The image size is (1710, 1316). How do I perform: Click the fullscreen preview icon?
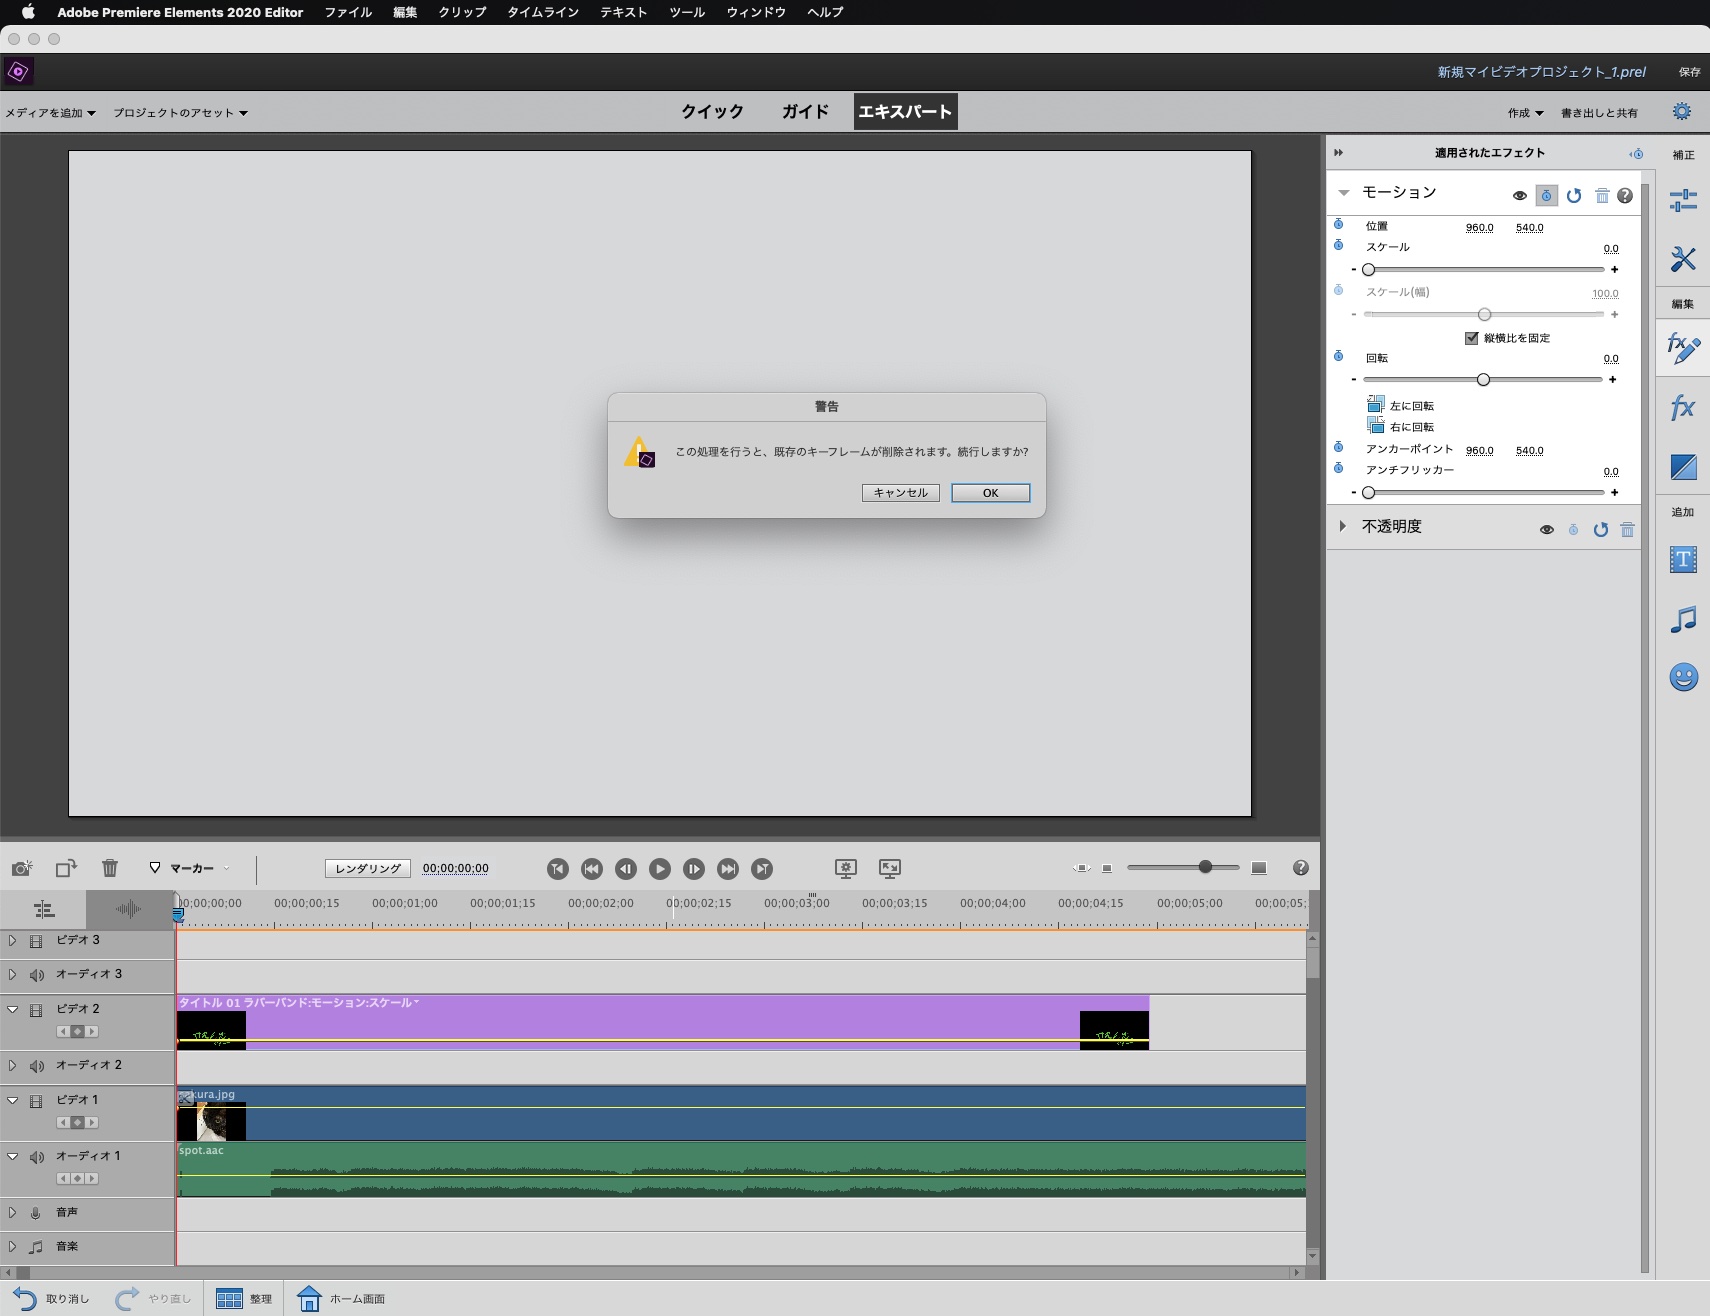point(890,868)
